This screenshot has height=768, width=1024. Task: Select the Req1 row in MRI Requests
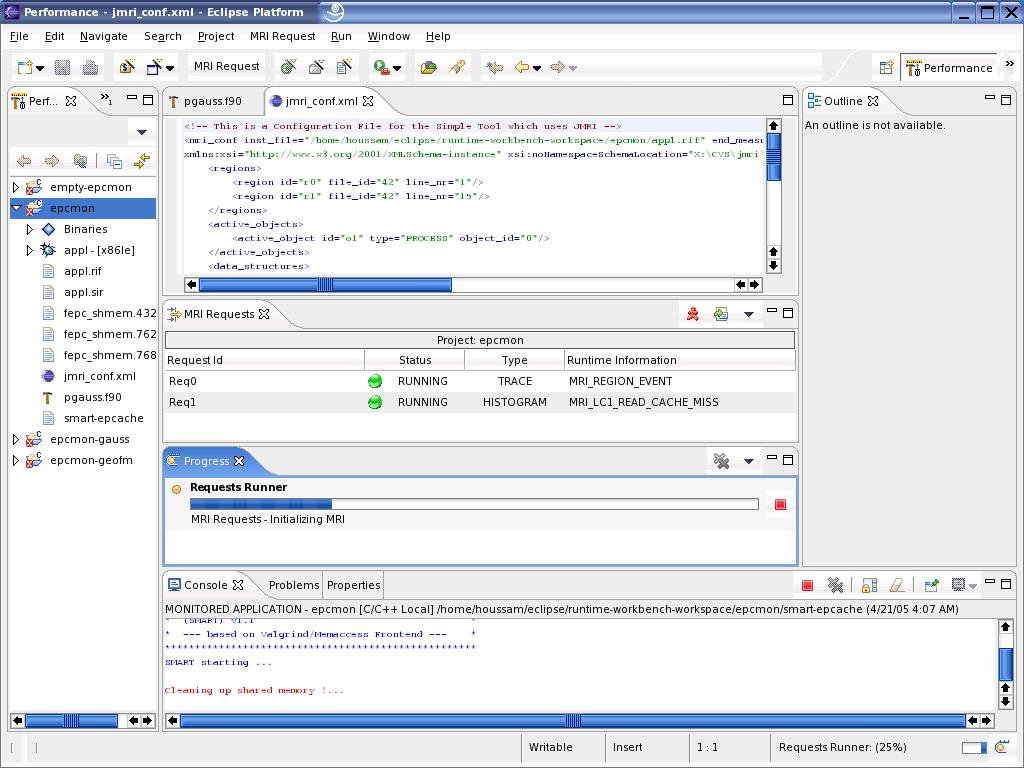coord(481,402)
